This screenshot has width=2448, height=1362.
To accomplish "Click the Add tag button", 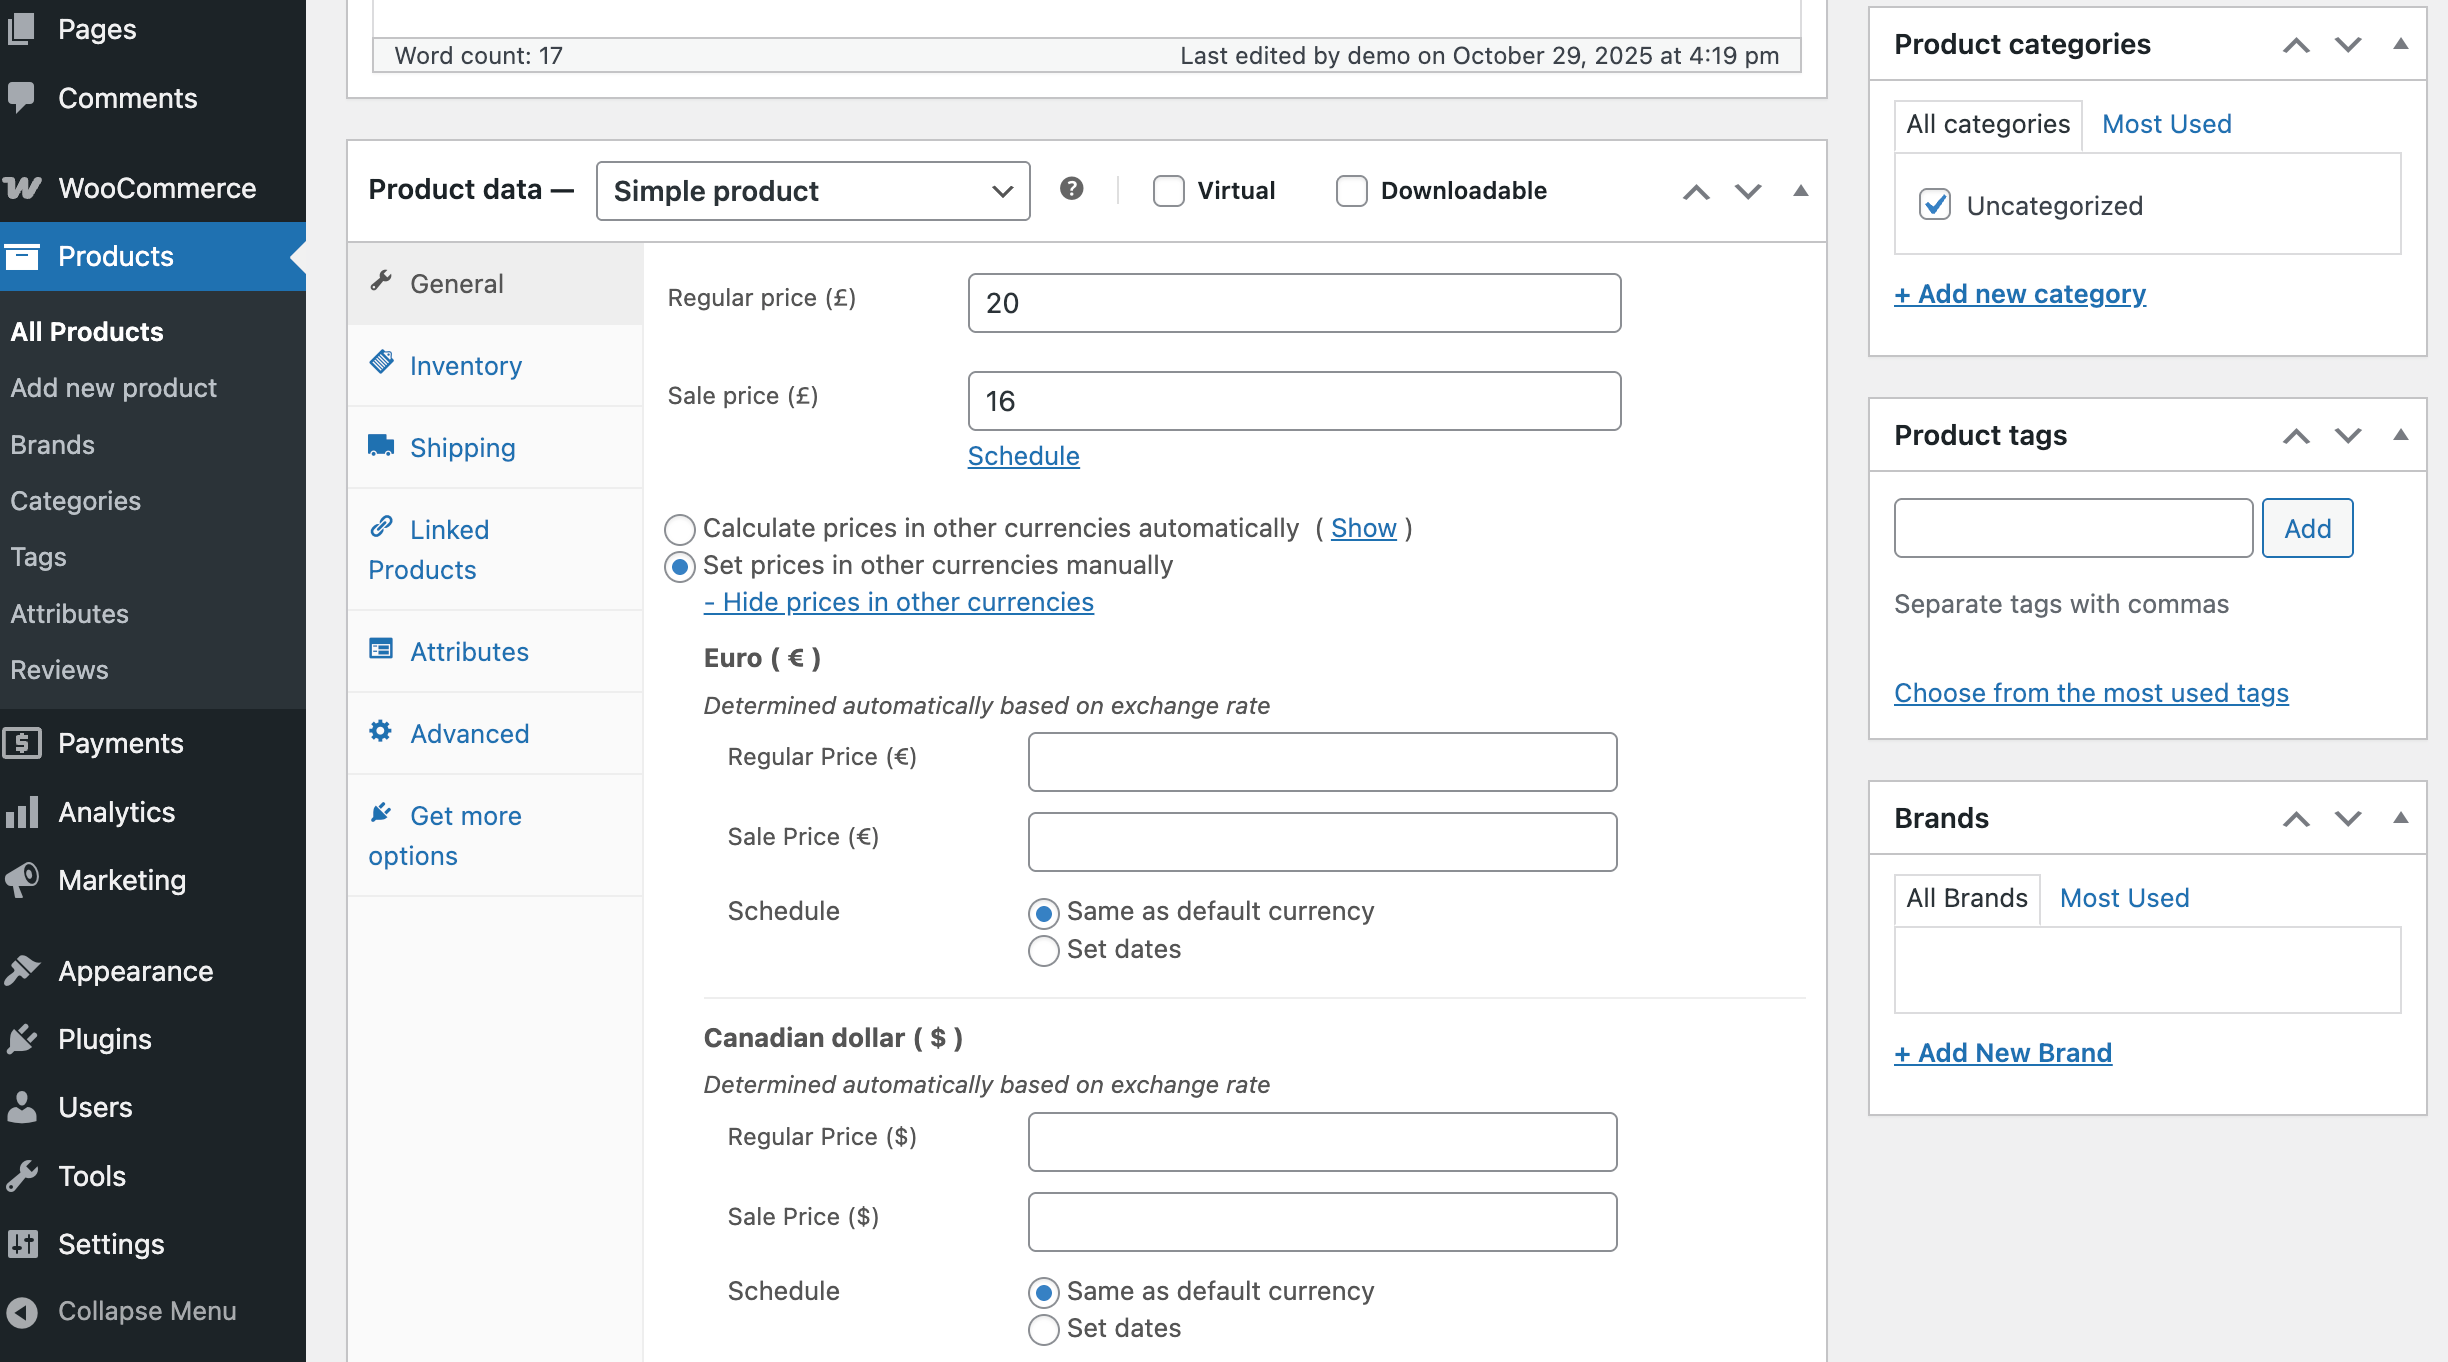I will tap(2307, 528).
